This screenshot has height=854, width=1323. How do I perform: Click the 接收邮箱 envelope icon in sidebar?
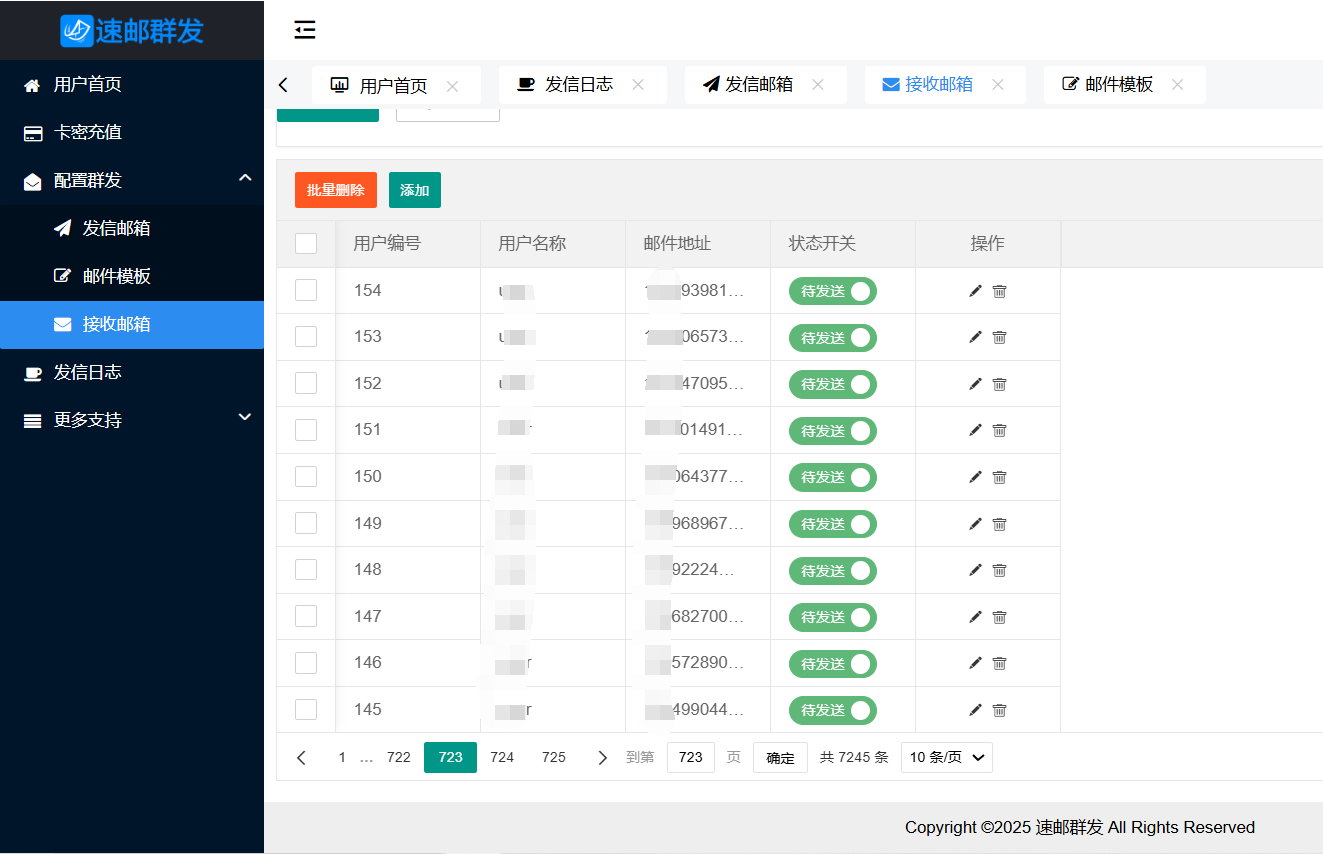[62, 324]
